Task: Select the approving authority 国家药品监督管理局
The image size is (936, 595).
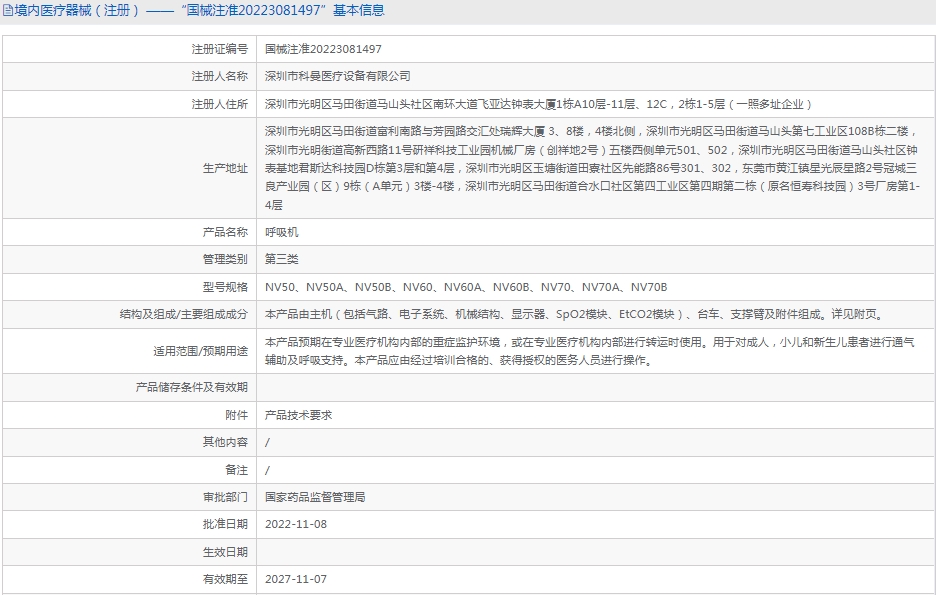Action: tap(315, 497)
